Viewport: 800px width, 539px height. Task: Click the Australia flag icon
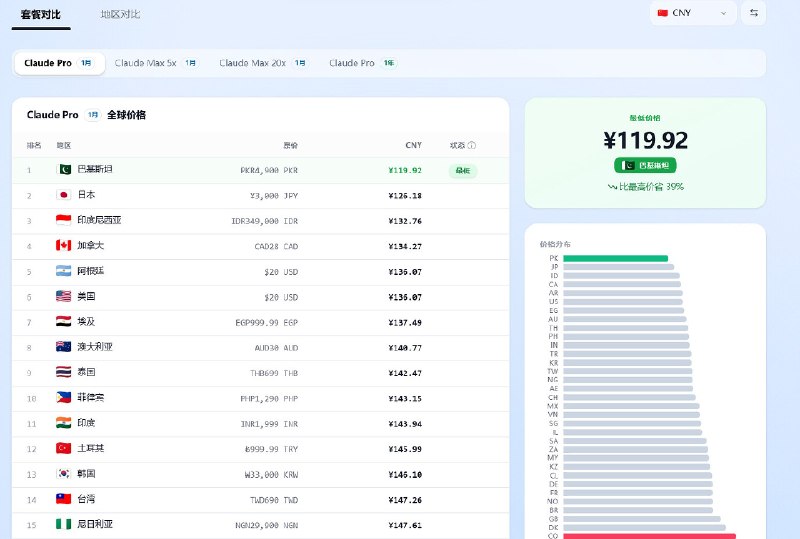(63, 347)
